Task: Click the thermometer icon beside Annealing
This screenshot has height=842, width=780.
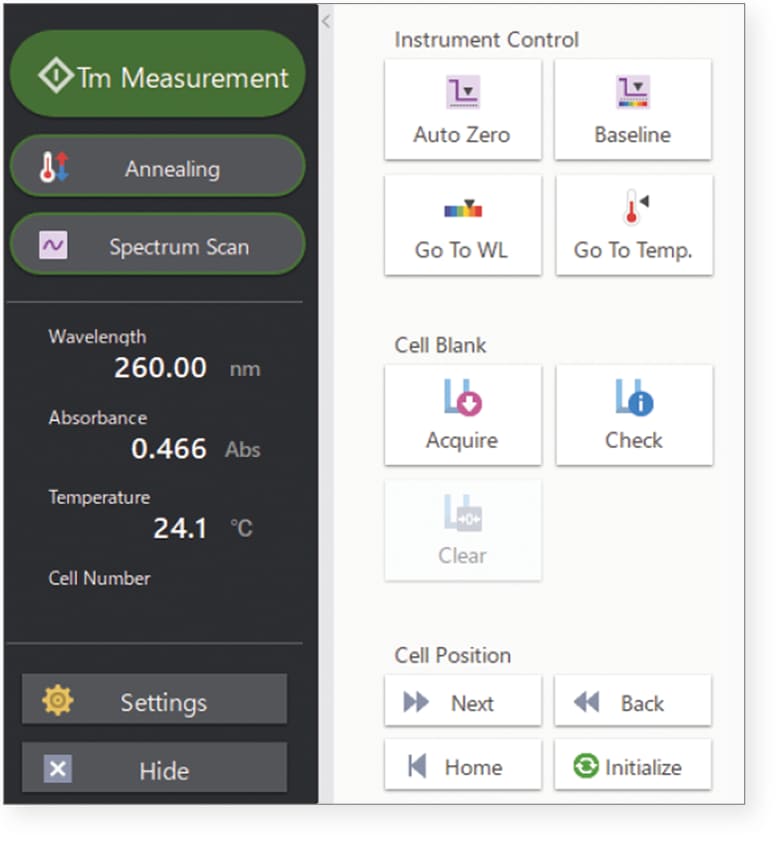Action: click(54, 166)
